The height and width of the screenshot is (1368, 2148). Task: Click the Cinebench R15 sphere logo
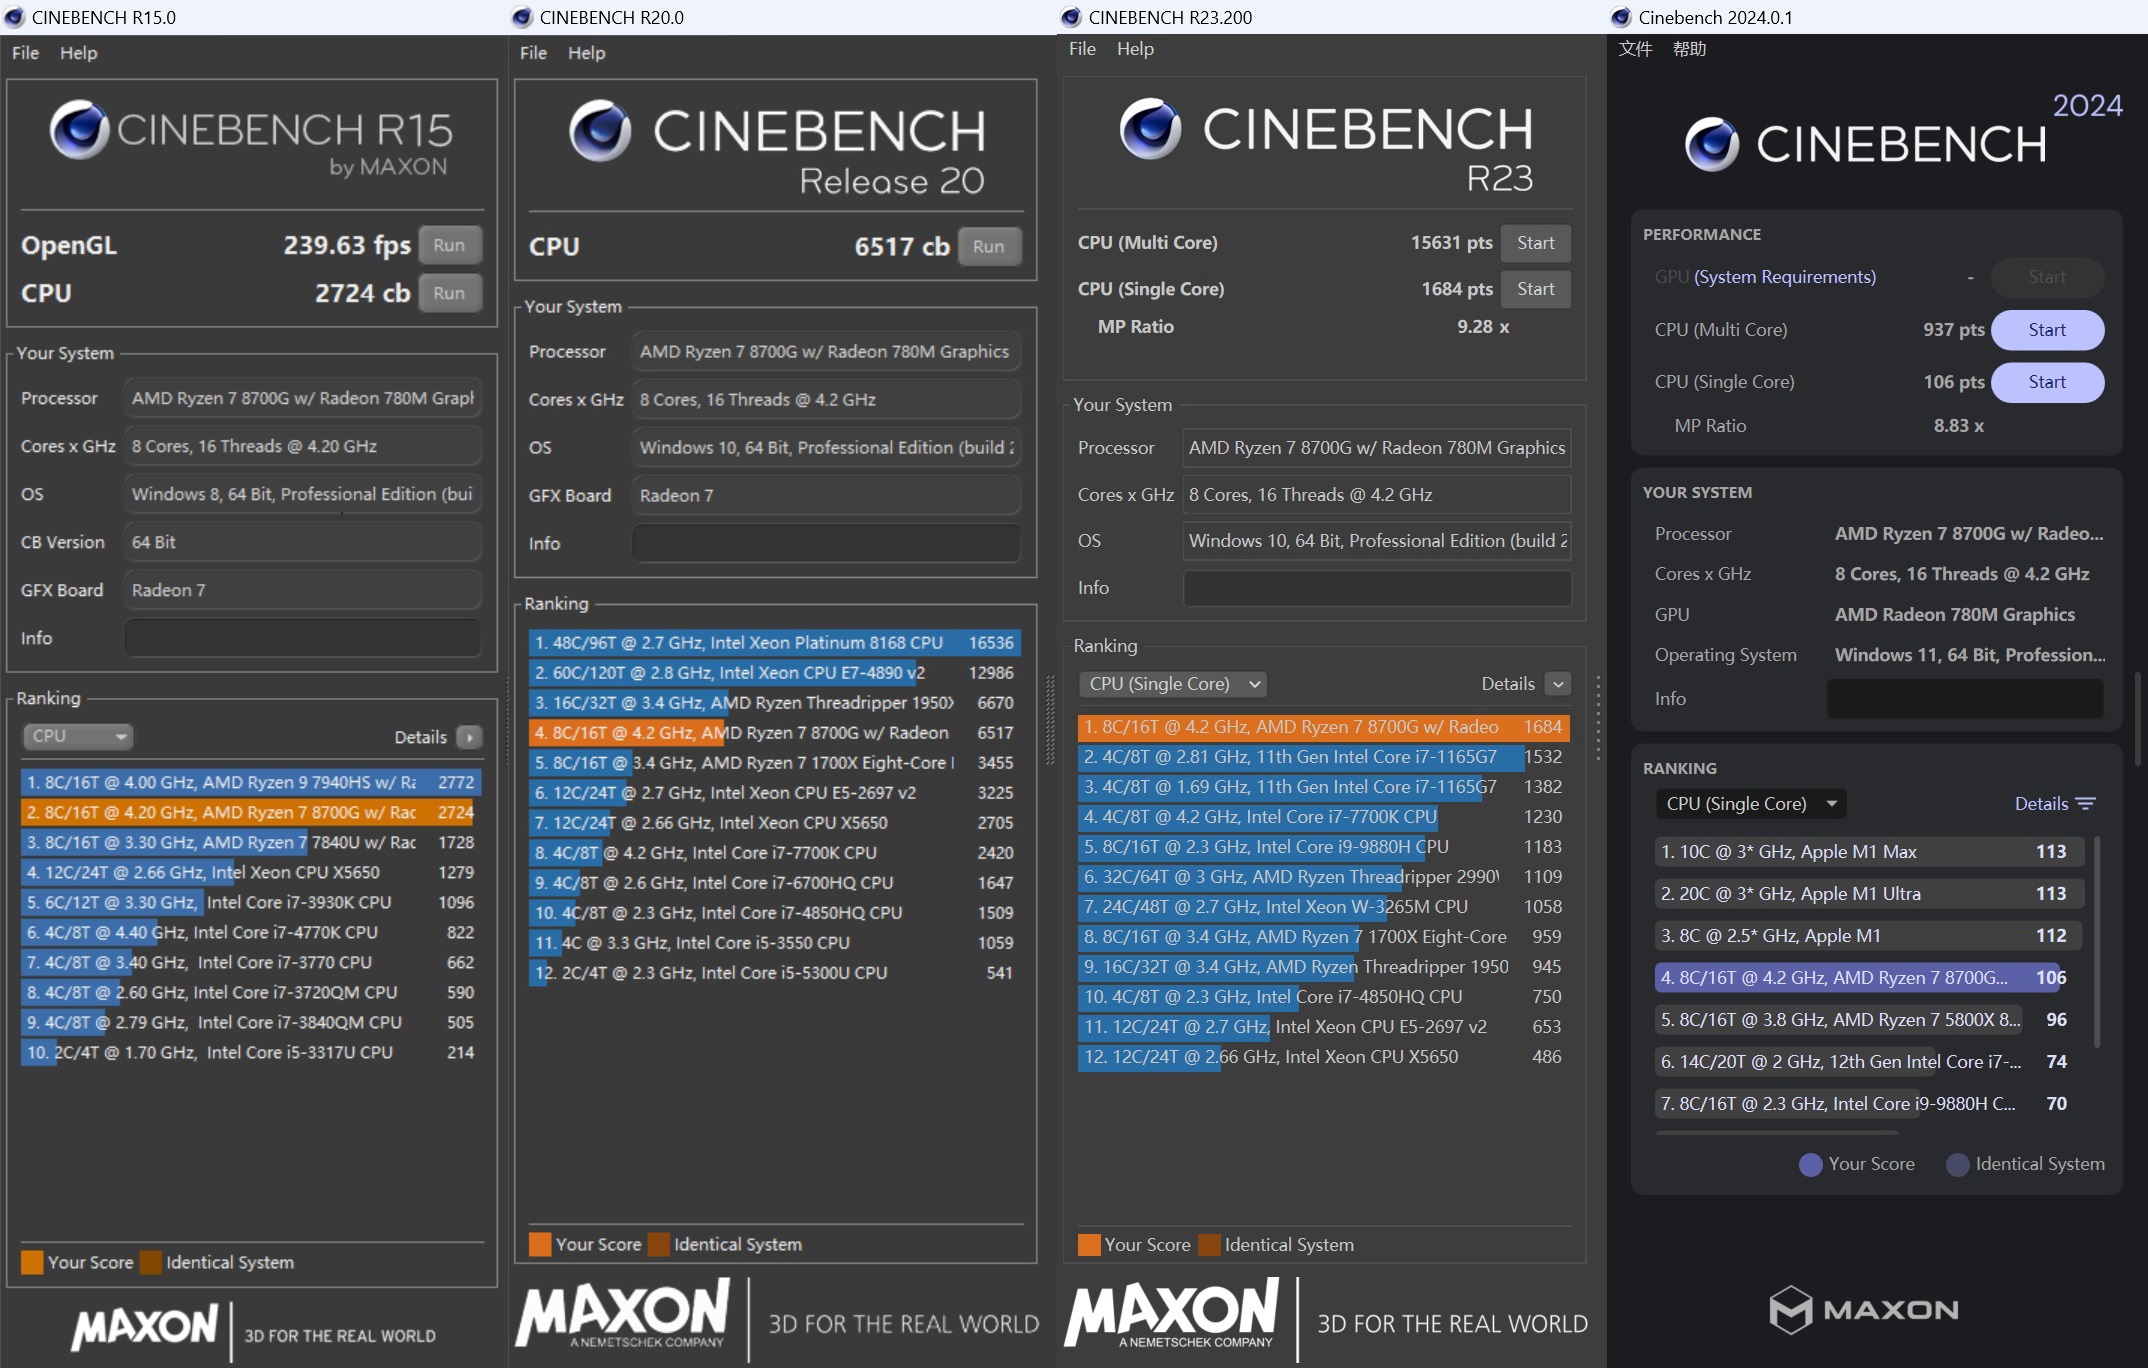pyautogui.click(x=79, y=130)
